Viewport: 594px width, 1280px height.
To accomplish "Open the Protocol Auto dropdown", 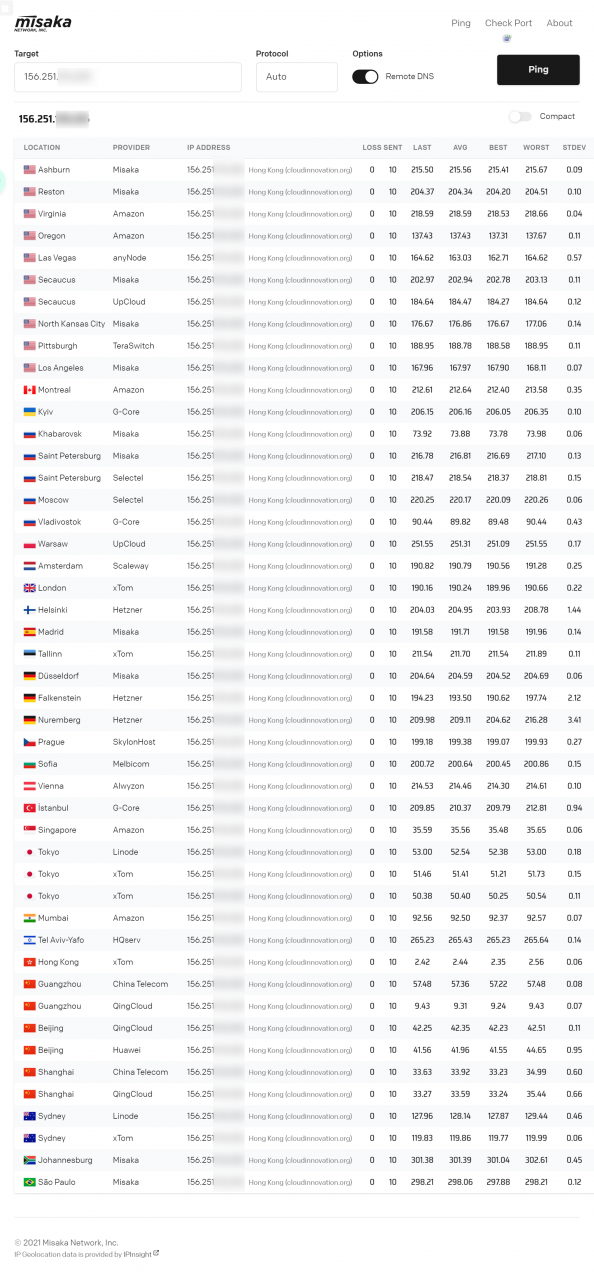I will click(x=297, y=77).
